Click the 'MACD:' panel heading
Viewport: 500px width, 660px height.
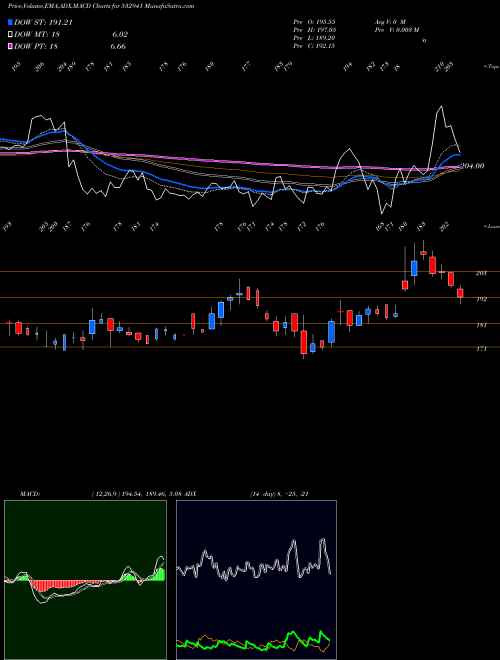(30, 494)
